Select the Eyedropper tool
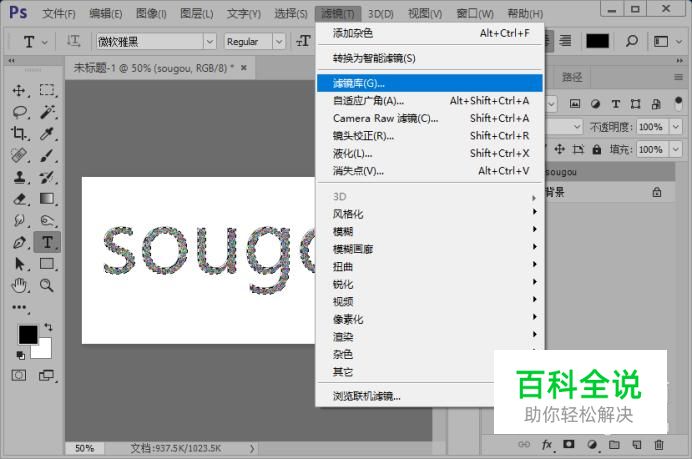692x459 pixels. click(47, 133)
